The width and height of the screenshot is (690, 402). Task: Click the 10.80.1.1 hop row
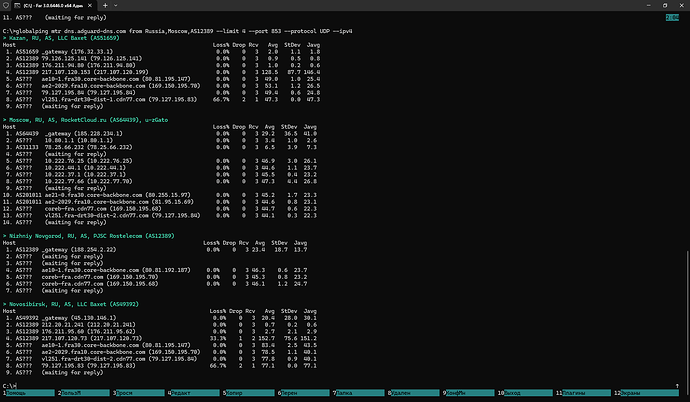pyautogui.click(x=161, y=140)
